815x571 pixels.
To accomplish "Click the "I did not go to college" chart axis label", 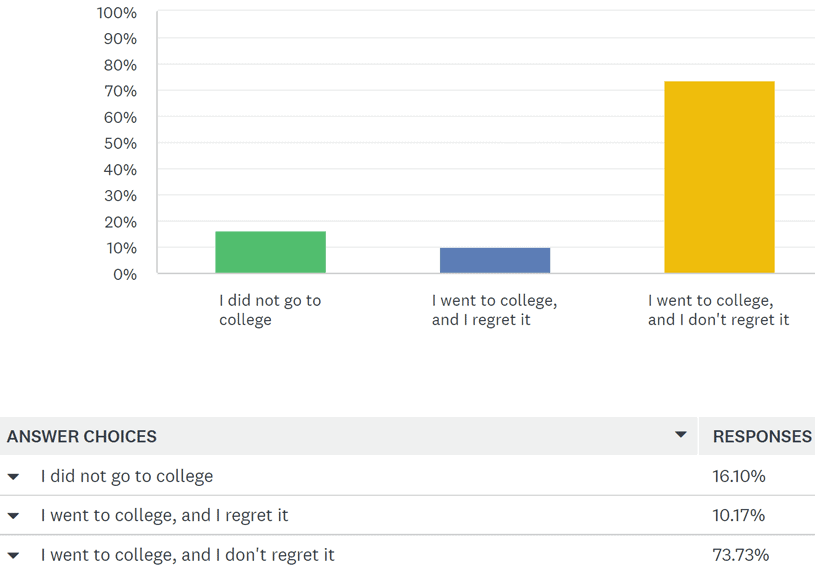I will (270, 310).
